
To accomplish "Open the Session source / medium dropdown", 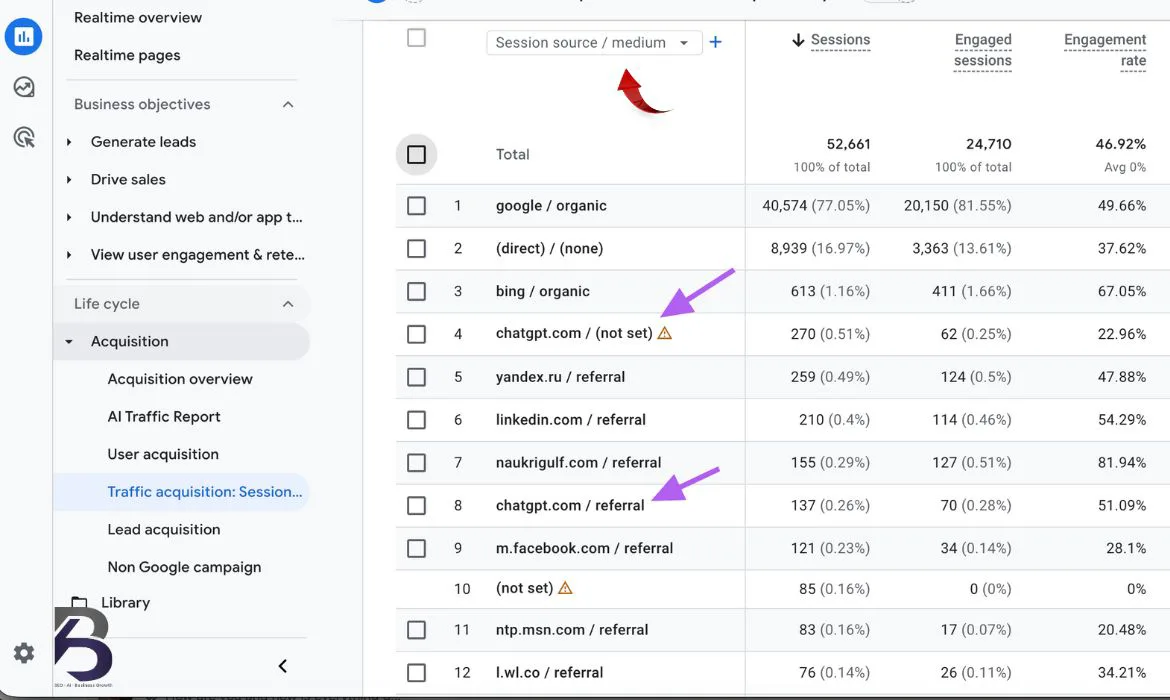I will tap(594, 42).
